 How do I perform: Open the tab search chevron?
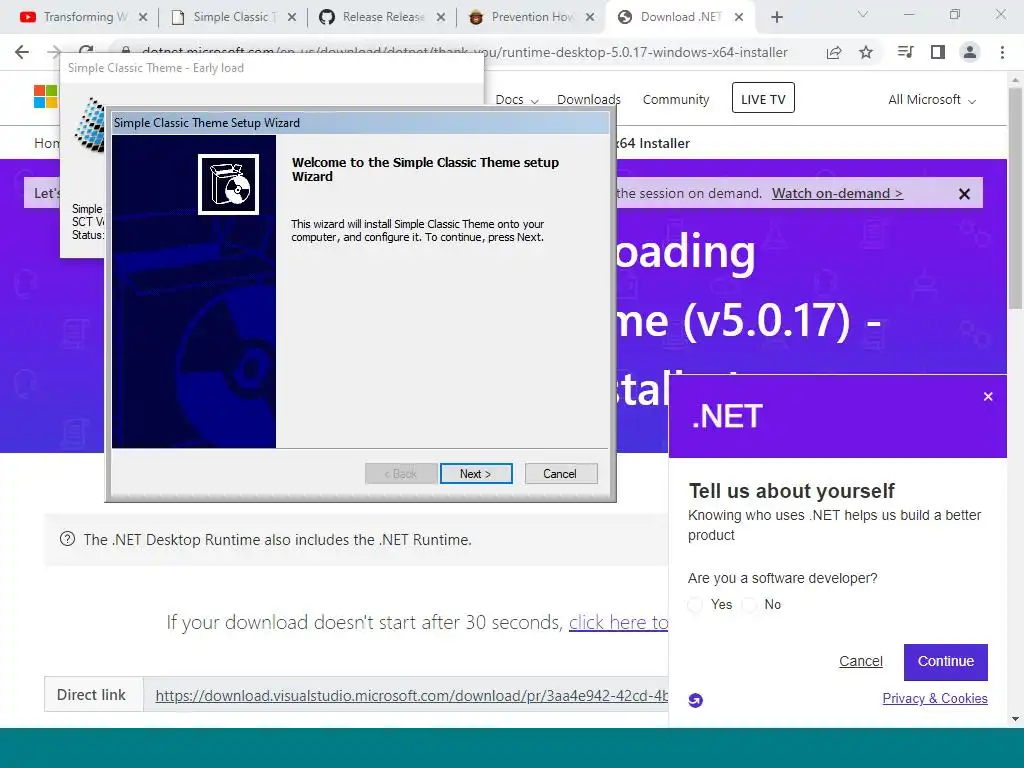point(863,14)
